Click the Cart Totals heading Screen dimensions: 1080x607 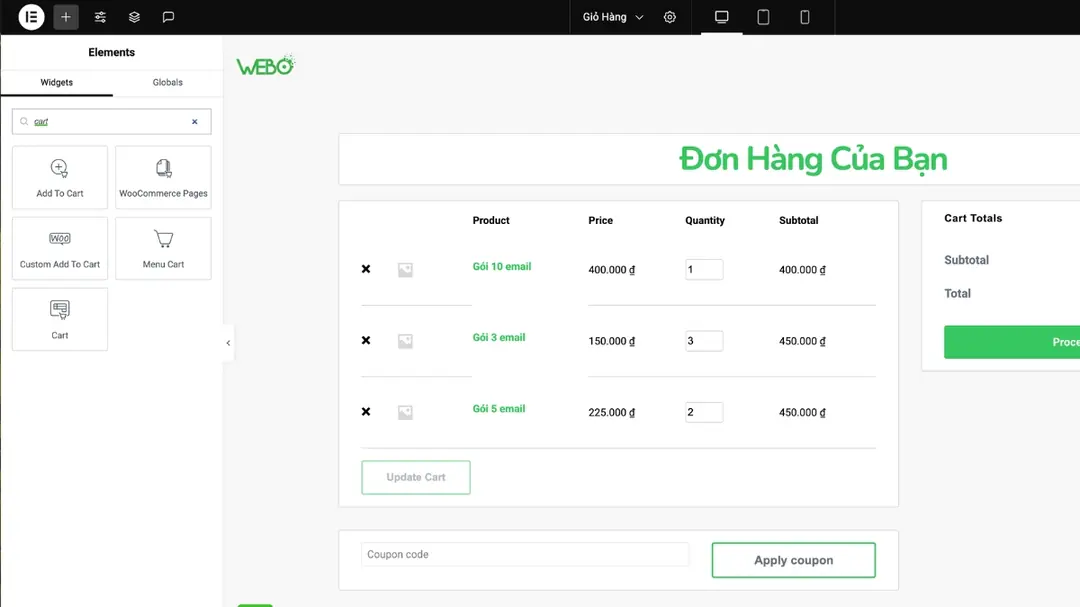973,218
